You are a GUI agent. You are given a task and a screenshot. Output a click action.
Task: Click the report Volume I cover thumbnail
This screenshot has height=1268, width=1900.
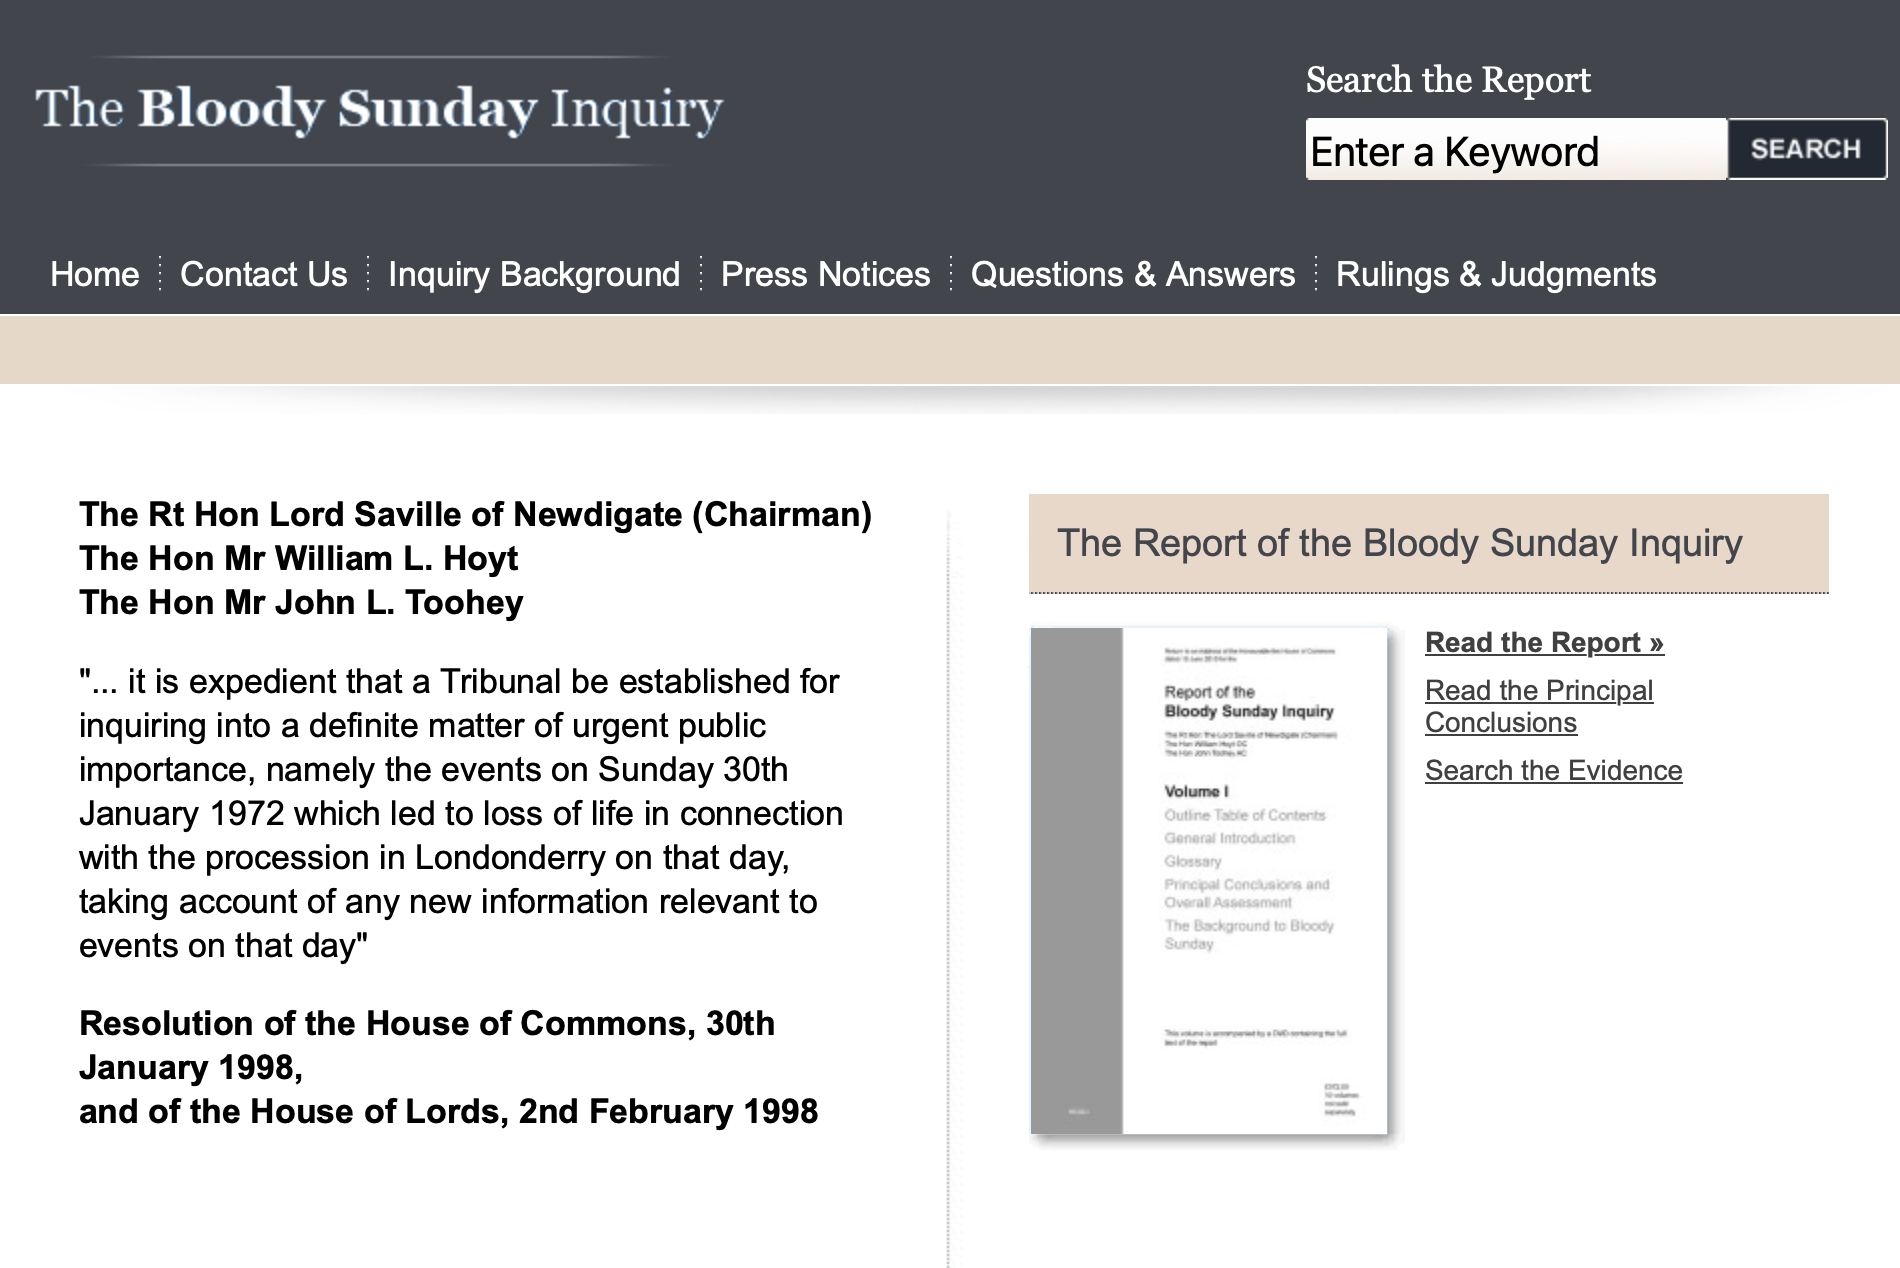[x=1209, y=880]
